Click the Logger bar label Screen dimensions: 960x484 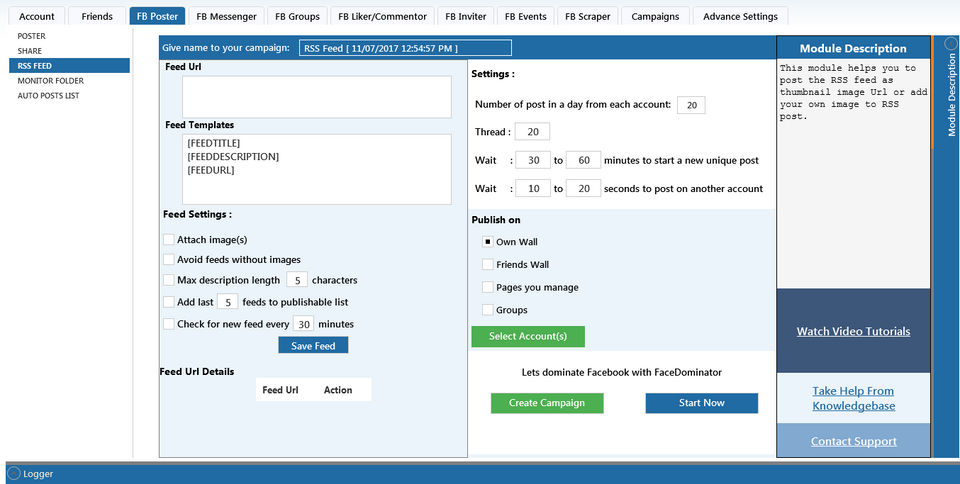click(38, 474)
